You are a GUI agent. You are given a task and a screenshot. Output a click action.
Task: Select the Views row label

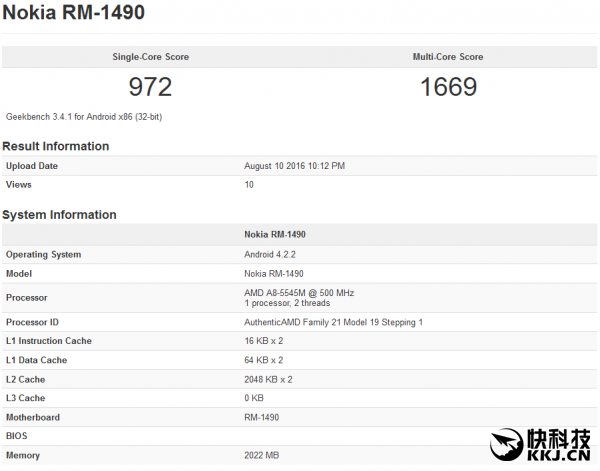click(x=19, y=184)
